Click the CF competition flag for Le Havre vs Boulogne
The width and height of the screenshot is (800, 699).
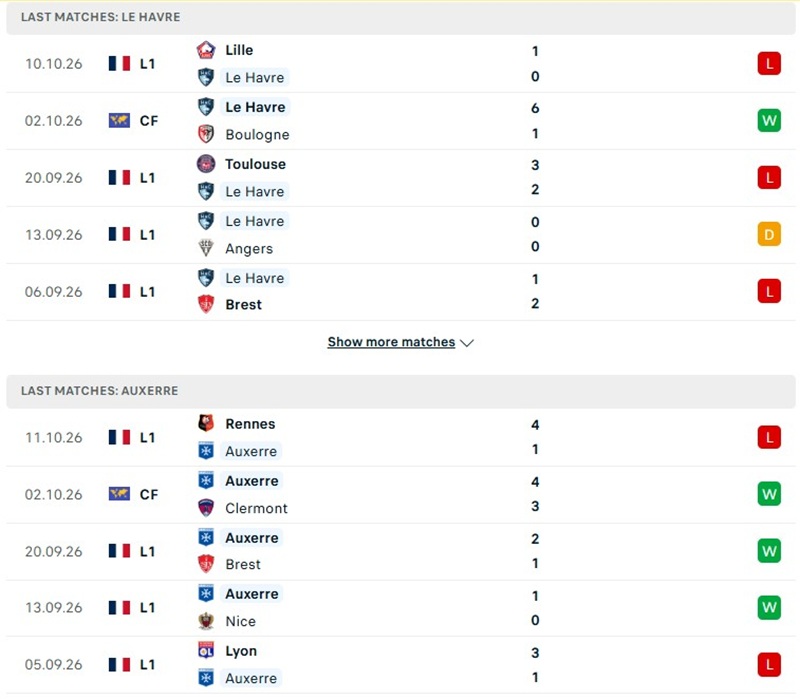coord(119,121)
